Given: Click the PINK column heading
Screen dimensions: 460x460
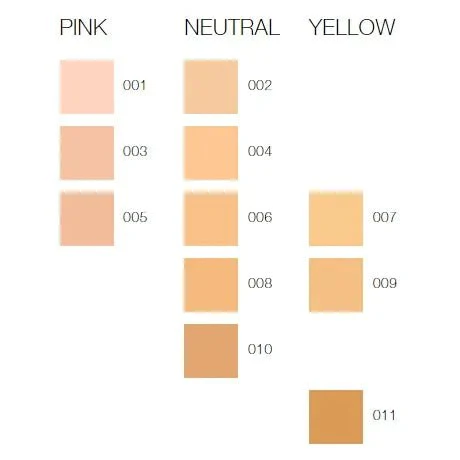Looking at the screenshot, I should [84, 27].
